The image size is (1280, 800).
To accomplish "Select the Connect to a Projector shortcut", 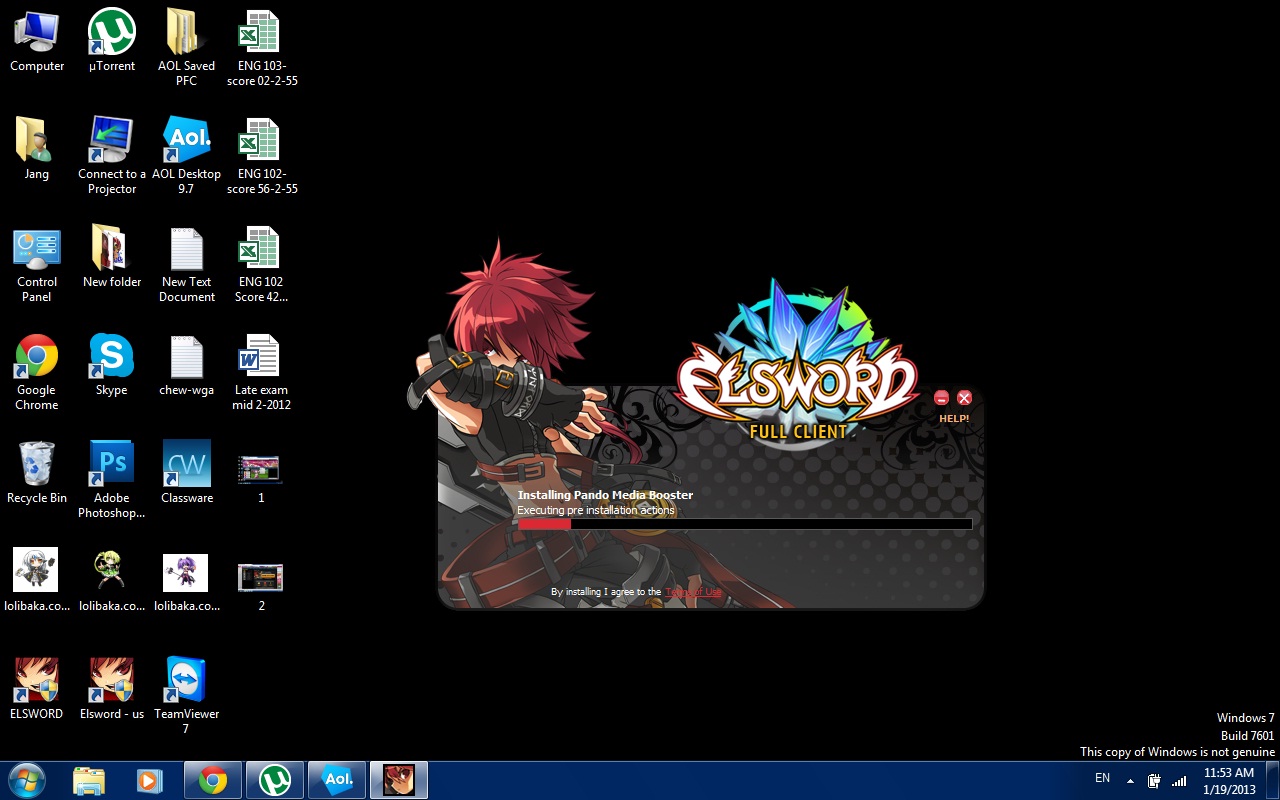I will click(112, 156).
